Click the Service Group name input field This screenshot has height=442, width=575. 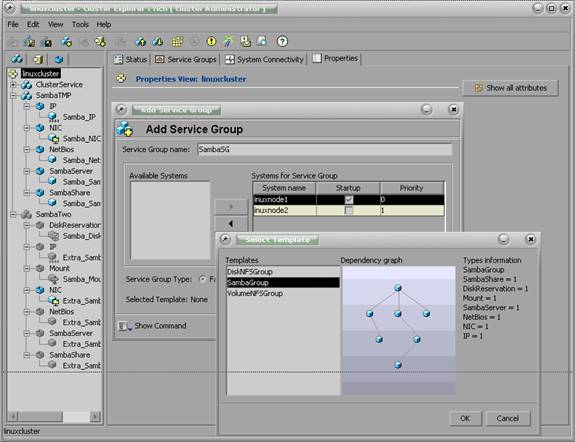coord(325,149)
